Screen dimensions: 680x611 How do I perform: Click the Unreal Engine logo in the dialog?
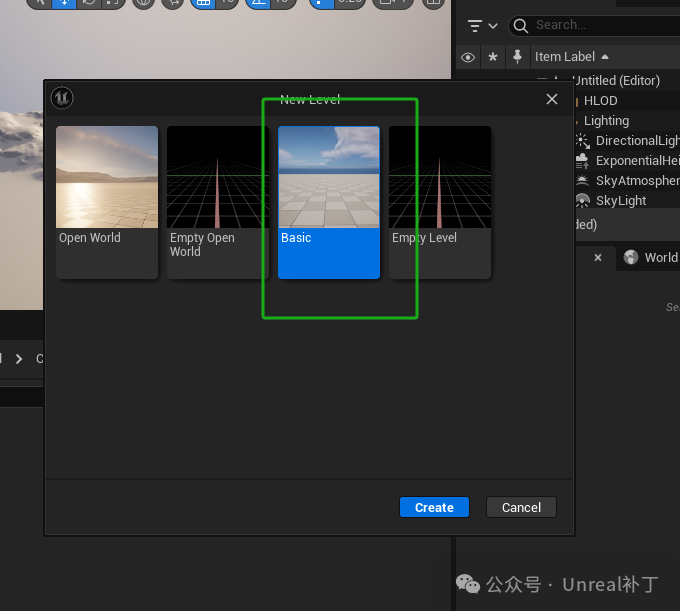coord(62,98)
